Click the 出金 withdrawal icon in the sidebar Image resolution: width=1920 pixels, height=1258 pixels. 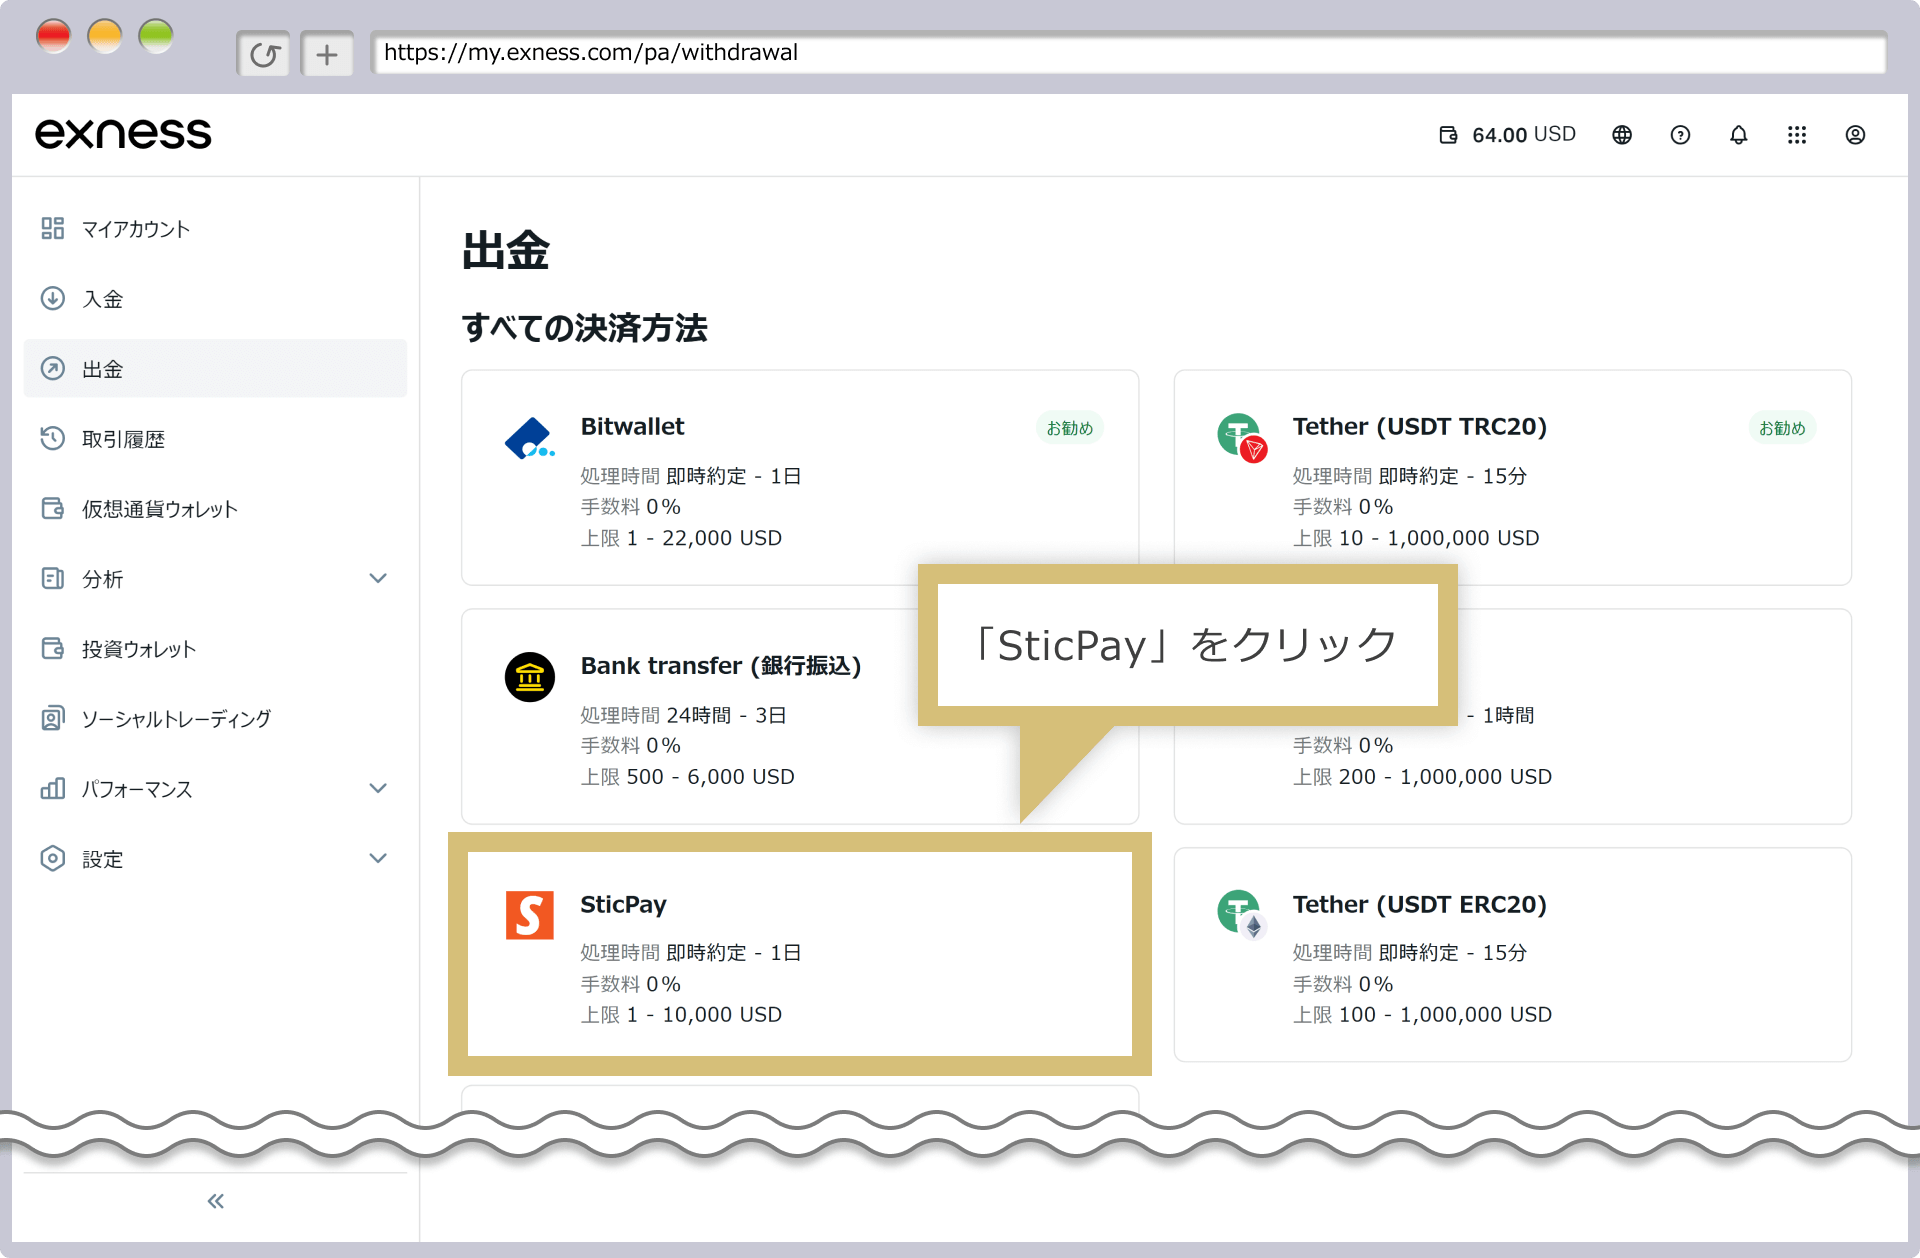(53, 368)
